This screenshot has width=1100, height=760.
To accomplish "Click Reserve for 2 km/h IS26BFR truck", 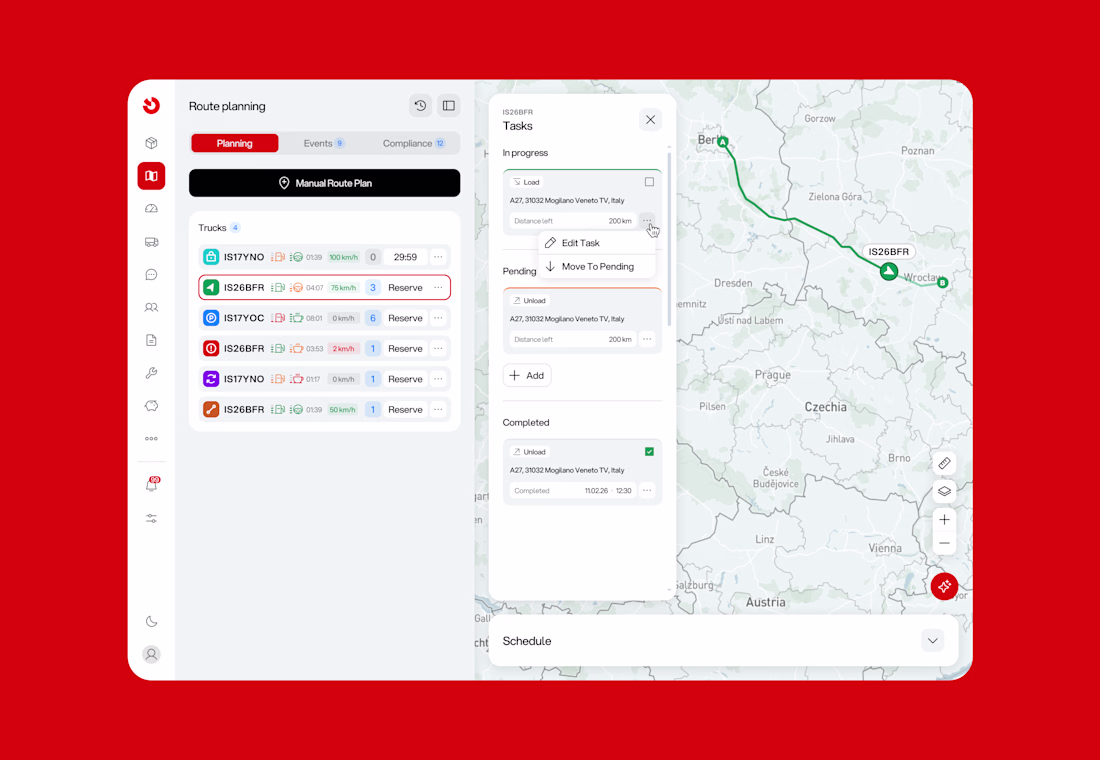I will [x=405, y=348].
